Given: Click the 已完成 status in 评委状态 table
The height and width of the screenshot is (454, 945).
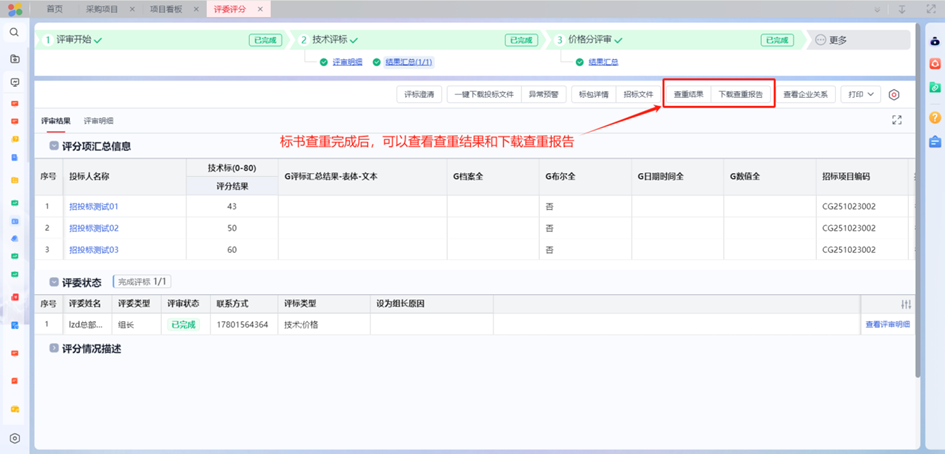Looking at the screenshot, I should [x=183, y=324].
